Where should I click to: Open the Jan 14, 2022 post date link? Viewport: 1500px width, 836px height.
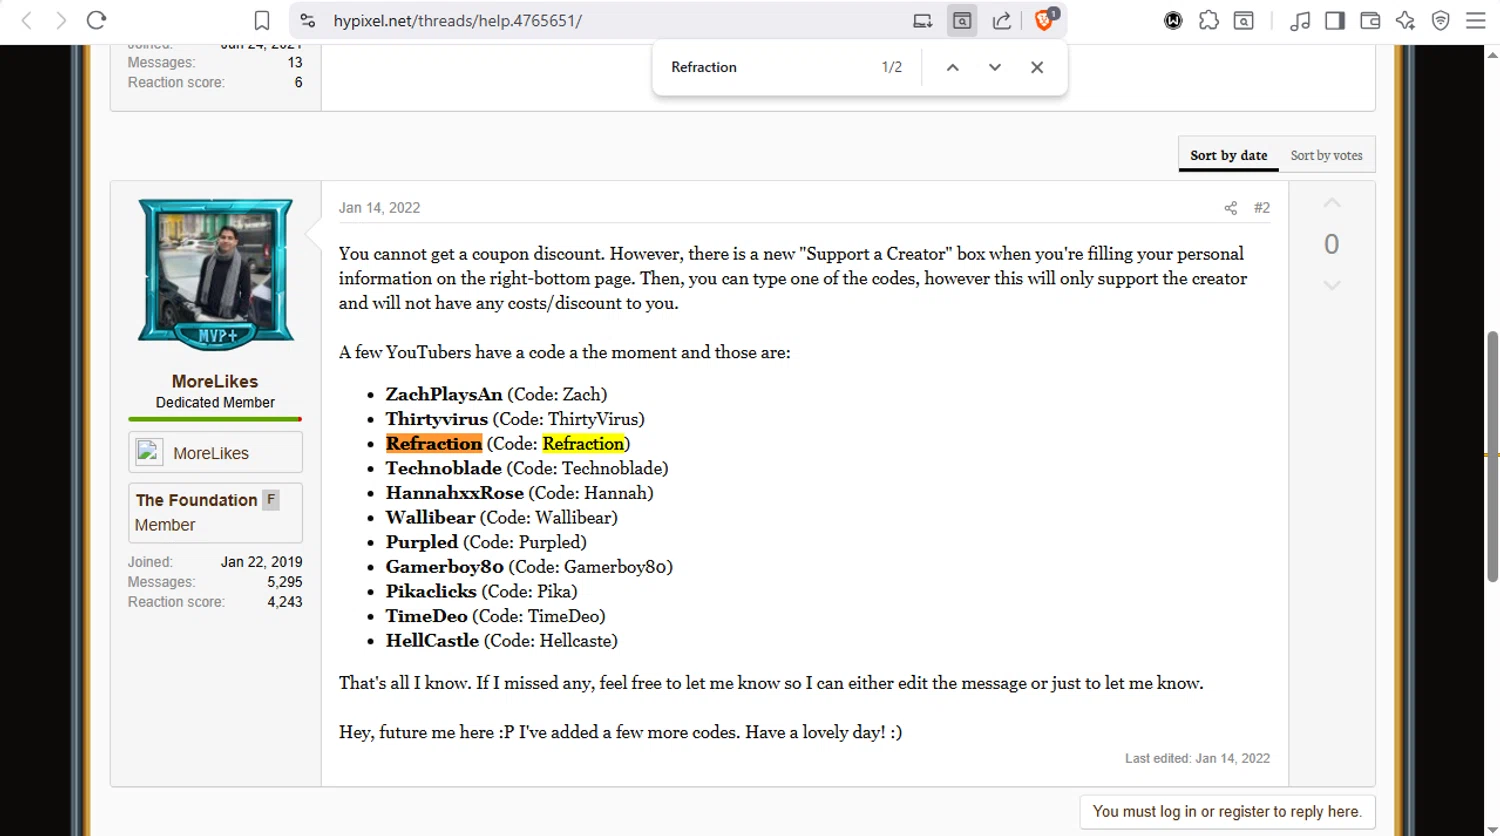[379, 208]
